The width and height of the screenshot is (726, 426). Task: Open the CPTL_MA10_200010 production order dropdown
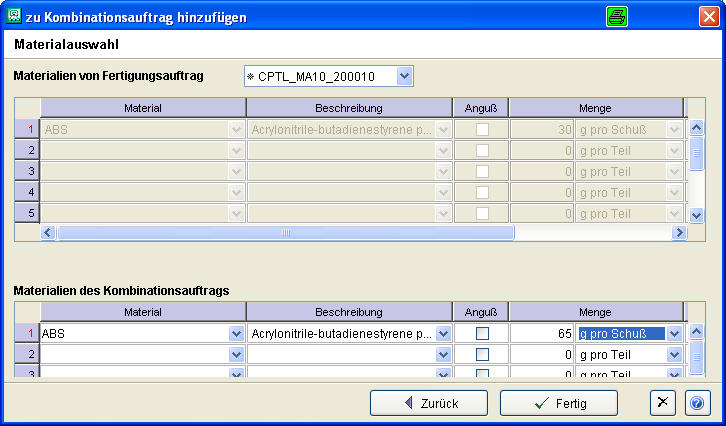[x=404, y=76]
